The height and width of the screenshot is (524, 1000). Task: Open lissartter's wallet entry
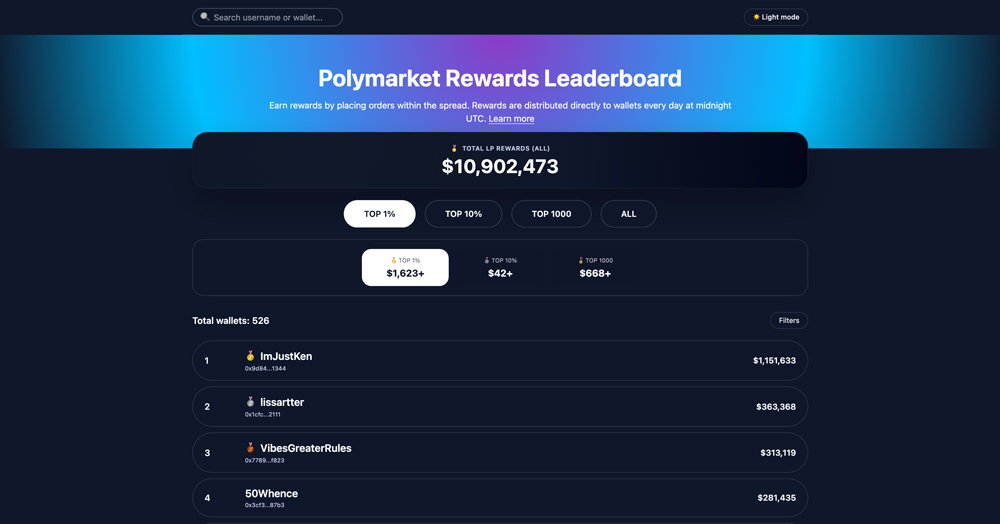coord(500,407)
